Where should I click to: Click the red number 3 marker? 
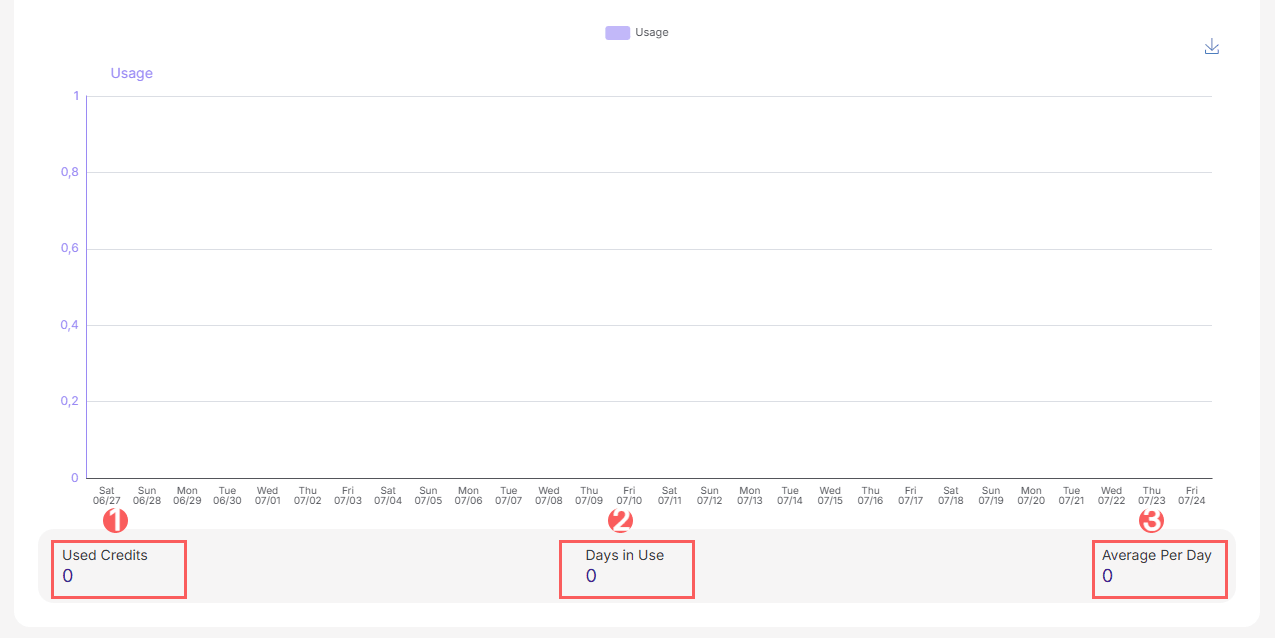[x=1152, y=520]
